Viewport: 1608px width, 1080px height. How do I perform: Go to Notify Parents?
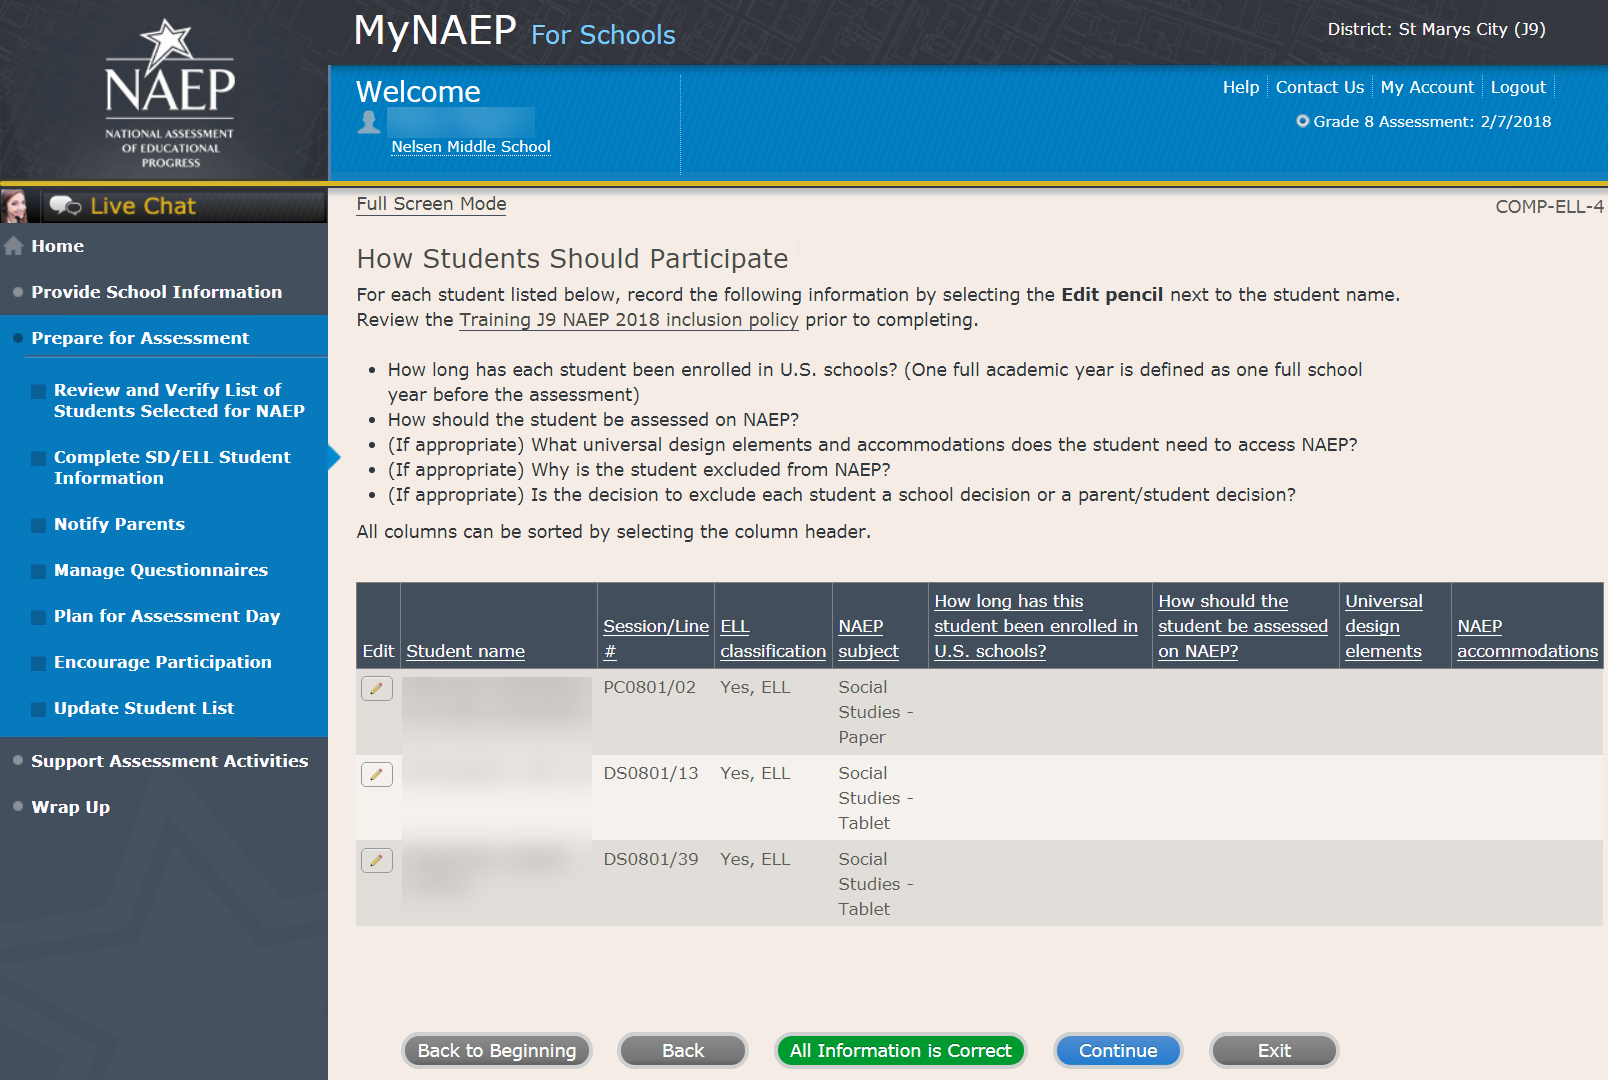pyautogui.click(x=119, y=524)
